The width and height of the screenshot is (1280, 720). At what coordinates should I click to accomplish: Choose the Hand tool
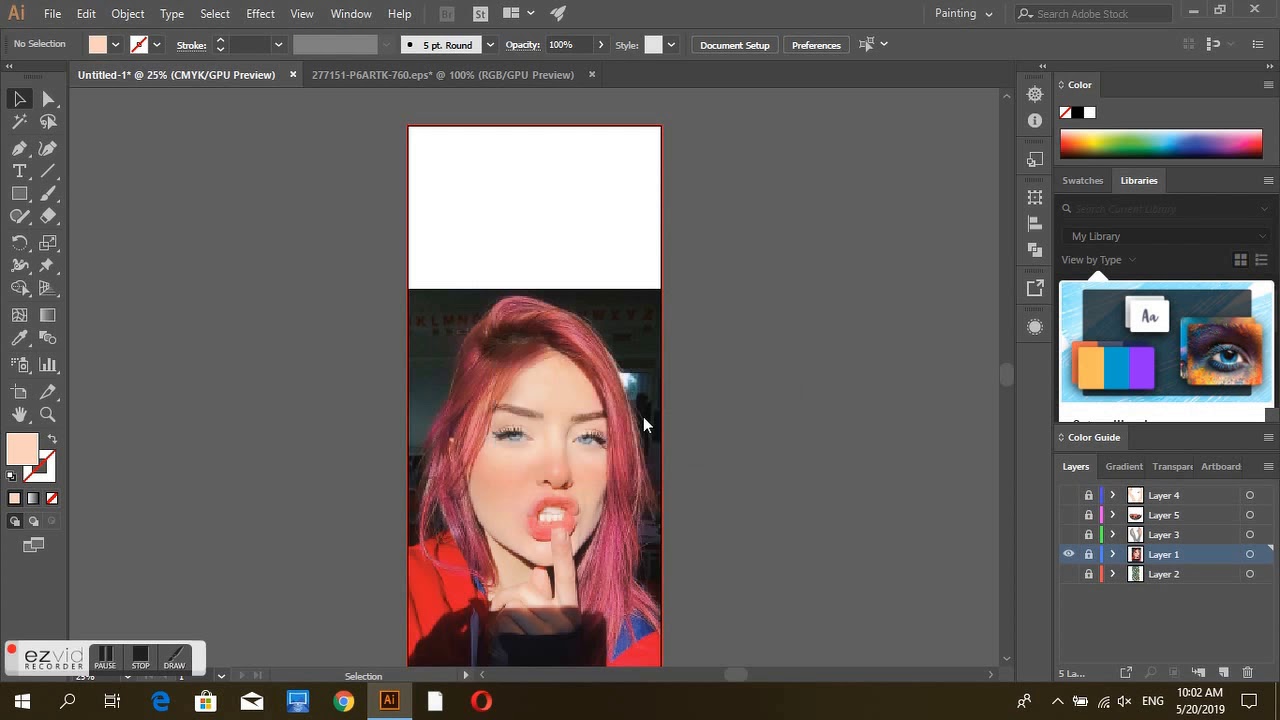pos(19,415)
